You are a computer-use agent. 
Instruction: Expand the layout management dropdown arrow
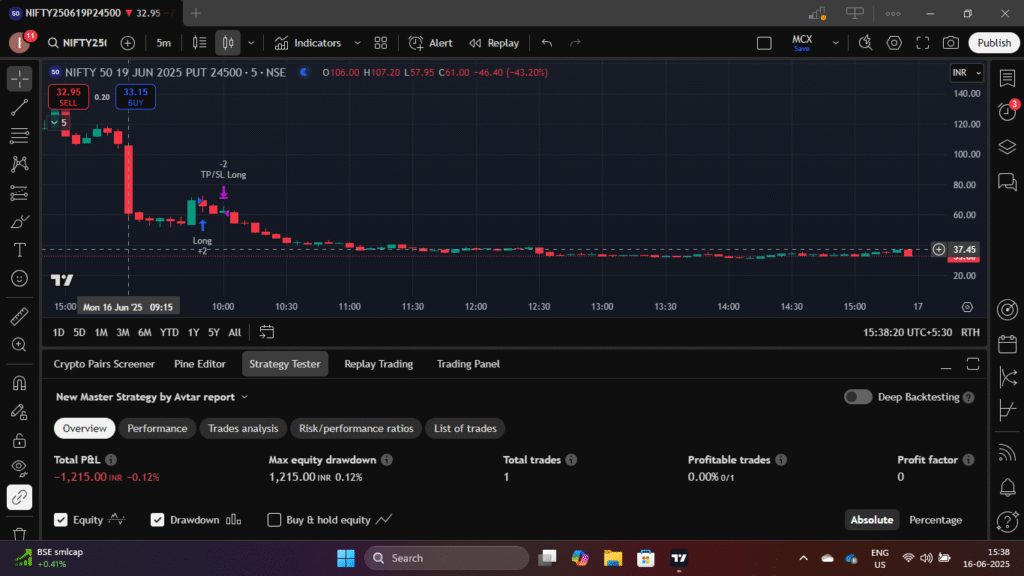(x=835, y=43)
